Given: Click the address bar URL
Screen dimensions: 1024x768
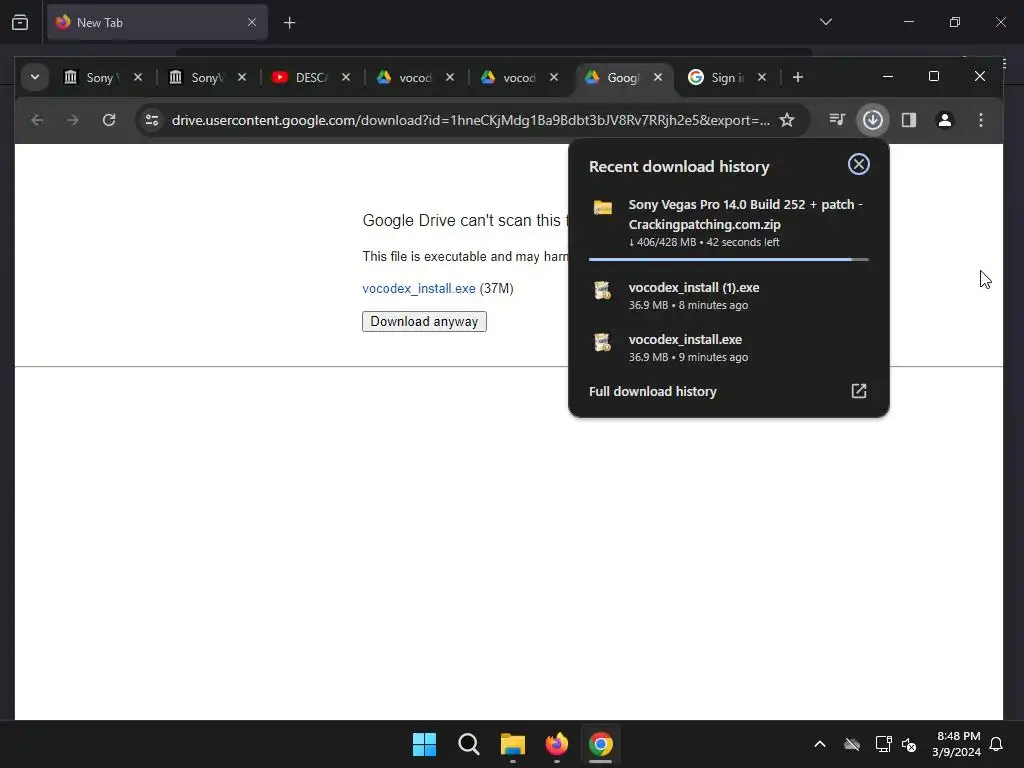Looking at the screenshot, I should pyautogui.click(x=470, y=120).
